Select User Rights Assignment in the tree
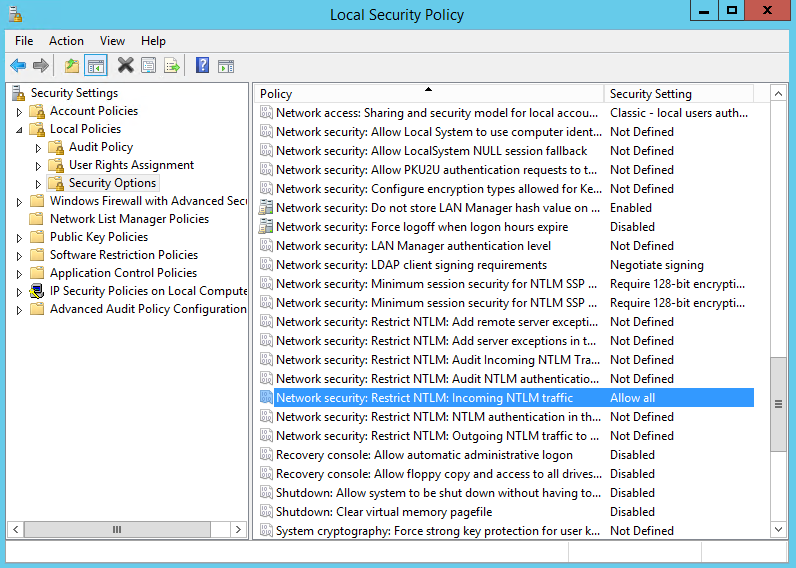 131,165
